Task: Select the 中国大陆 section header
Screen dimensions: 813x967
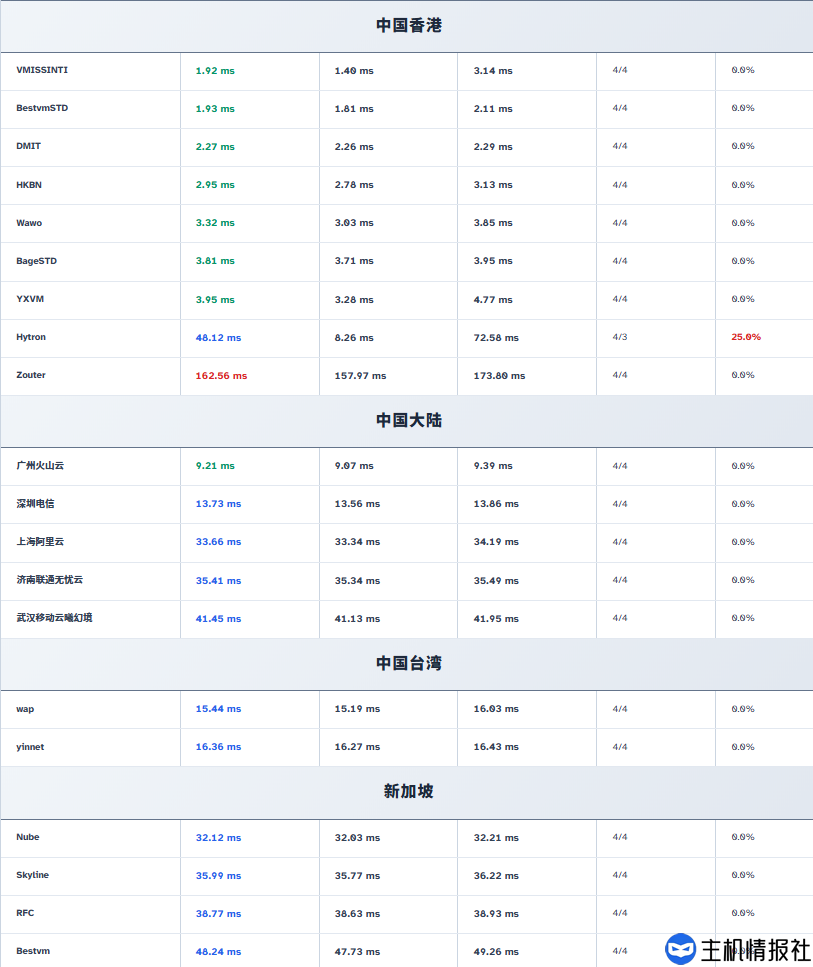Action: (x=408, y=421)
